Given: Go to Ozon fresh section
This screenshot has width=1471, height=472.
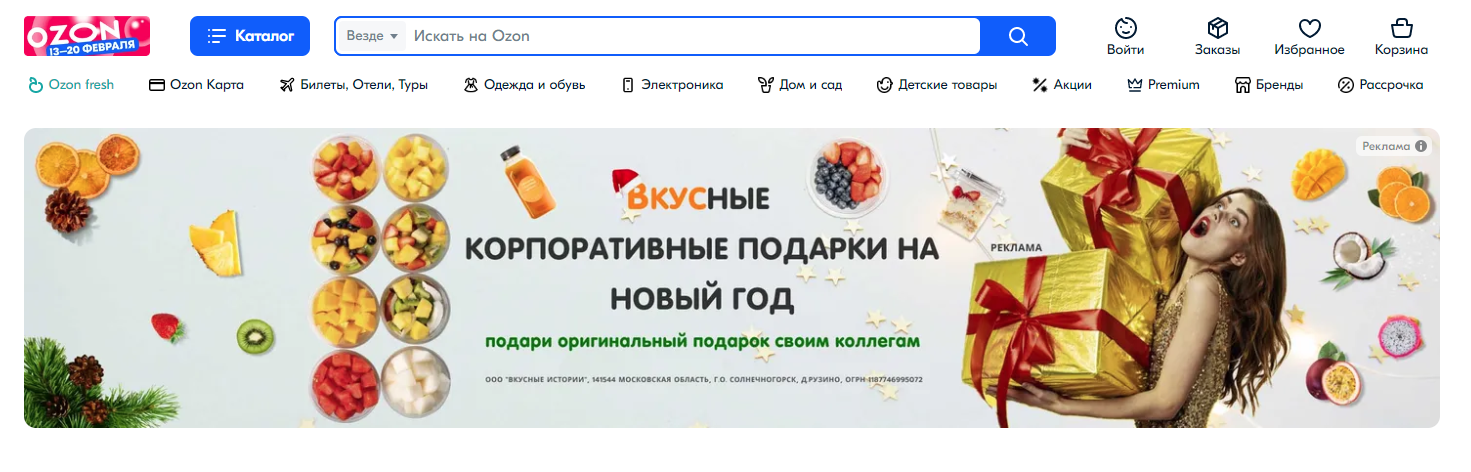Looking at the screenshot, I should click(x=71, y=85).
